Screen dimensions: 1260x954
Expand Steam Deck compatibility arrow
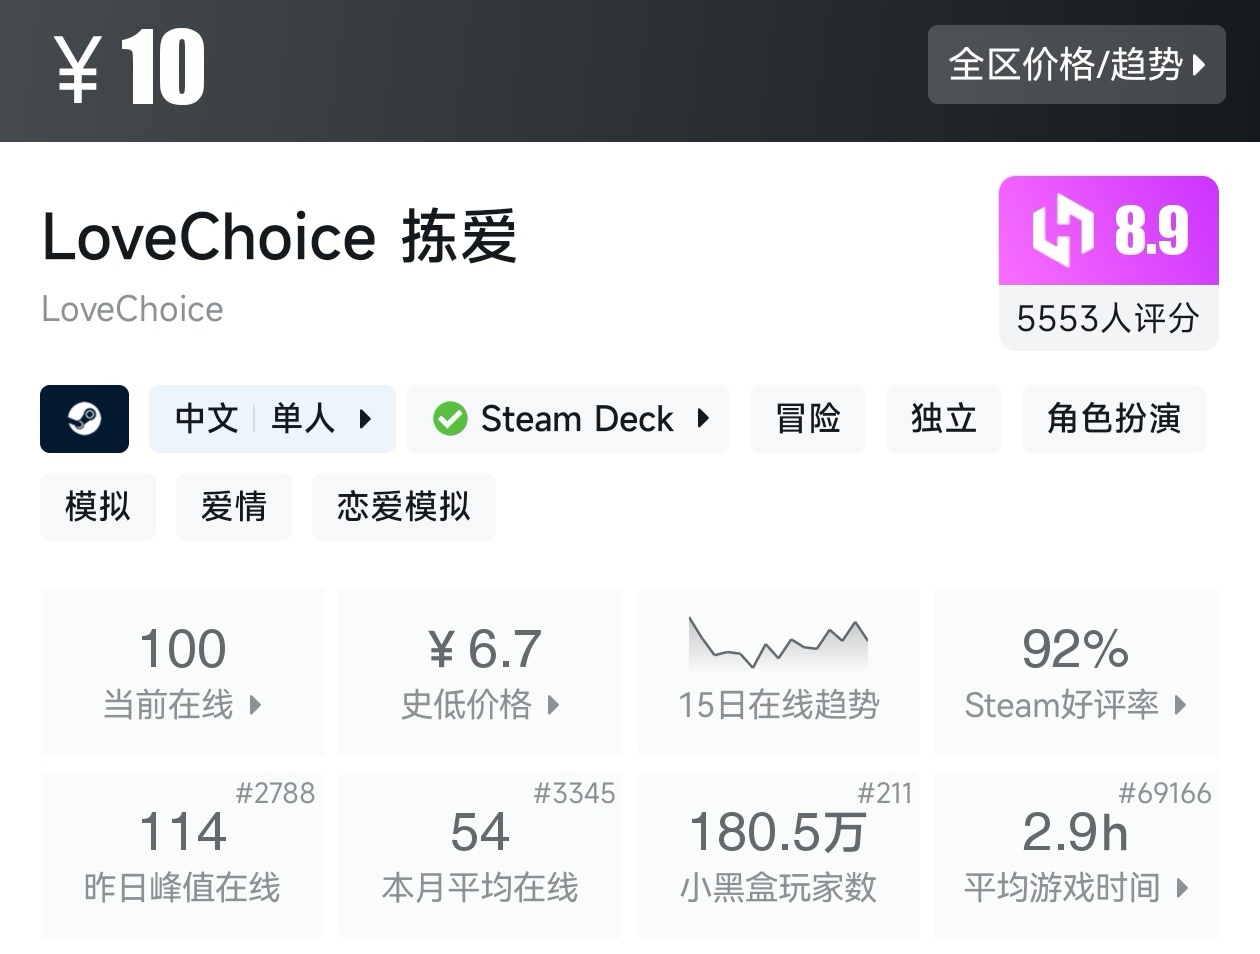pyautogui.click(x=703, y=419)
